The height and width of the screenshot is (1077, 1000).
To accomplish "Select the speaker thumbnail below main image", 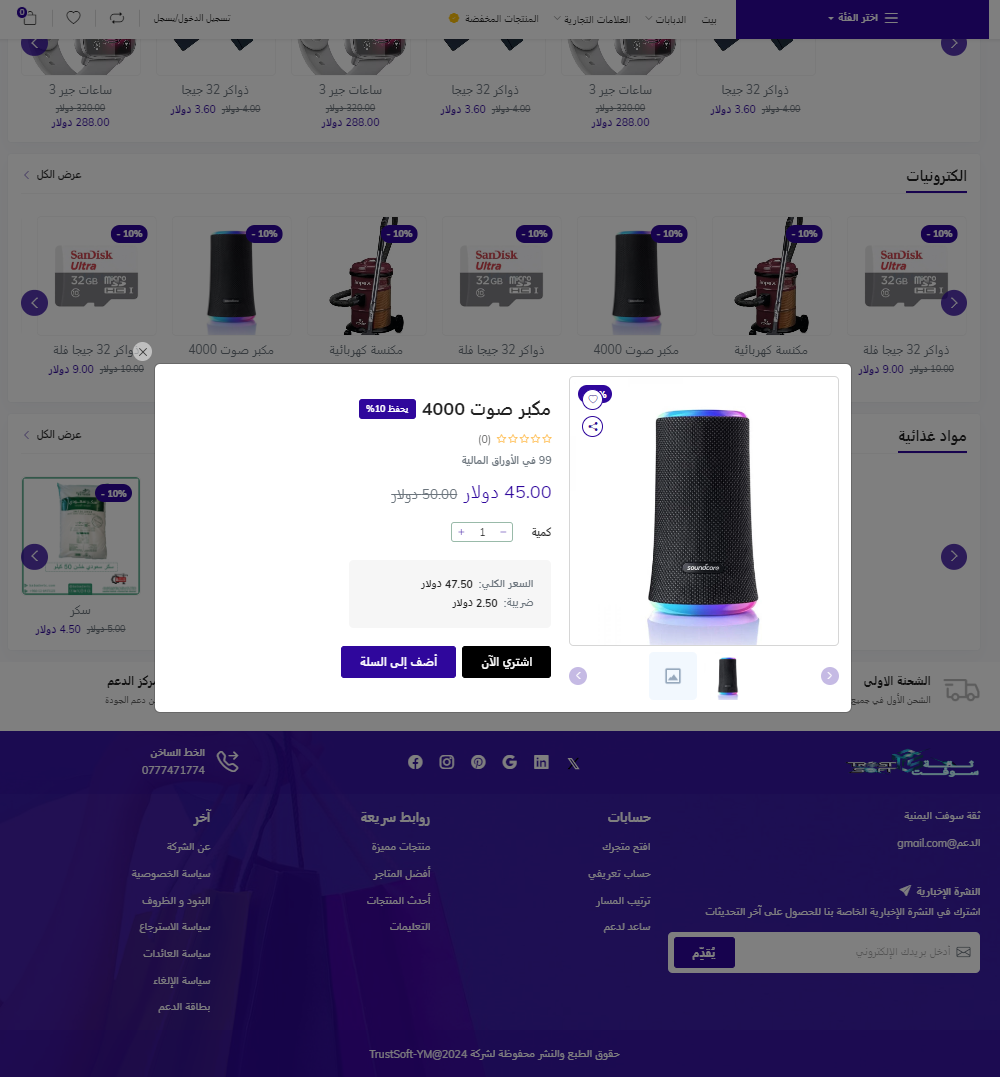I will 727,677.
